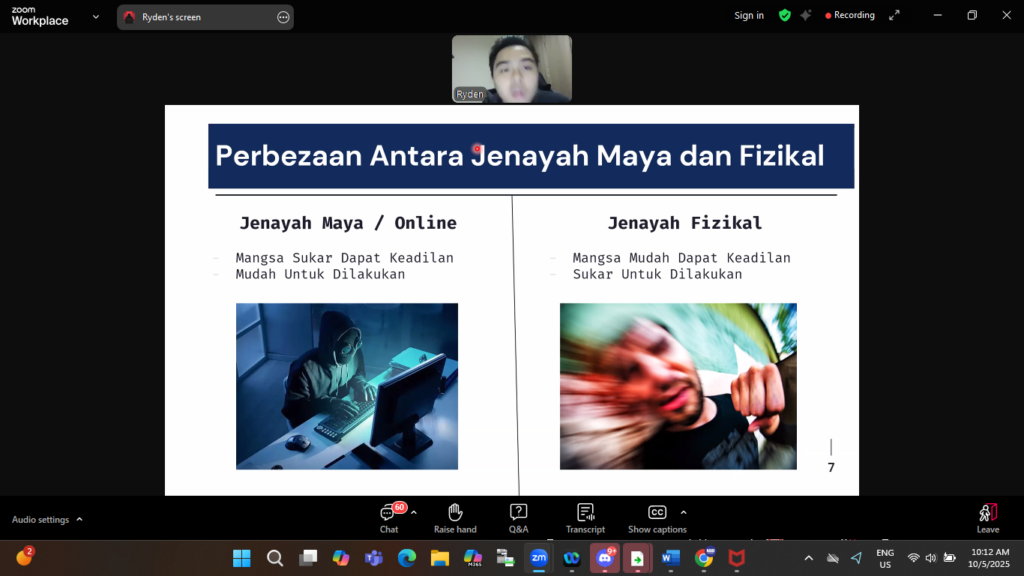This screenshot has height=576, width=1024.
Task: Expand the captions options arrow
Action: pos(684,513)
